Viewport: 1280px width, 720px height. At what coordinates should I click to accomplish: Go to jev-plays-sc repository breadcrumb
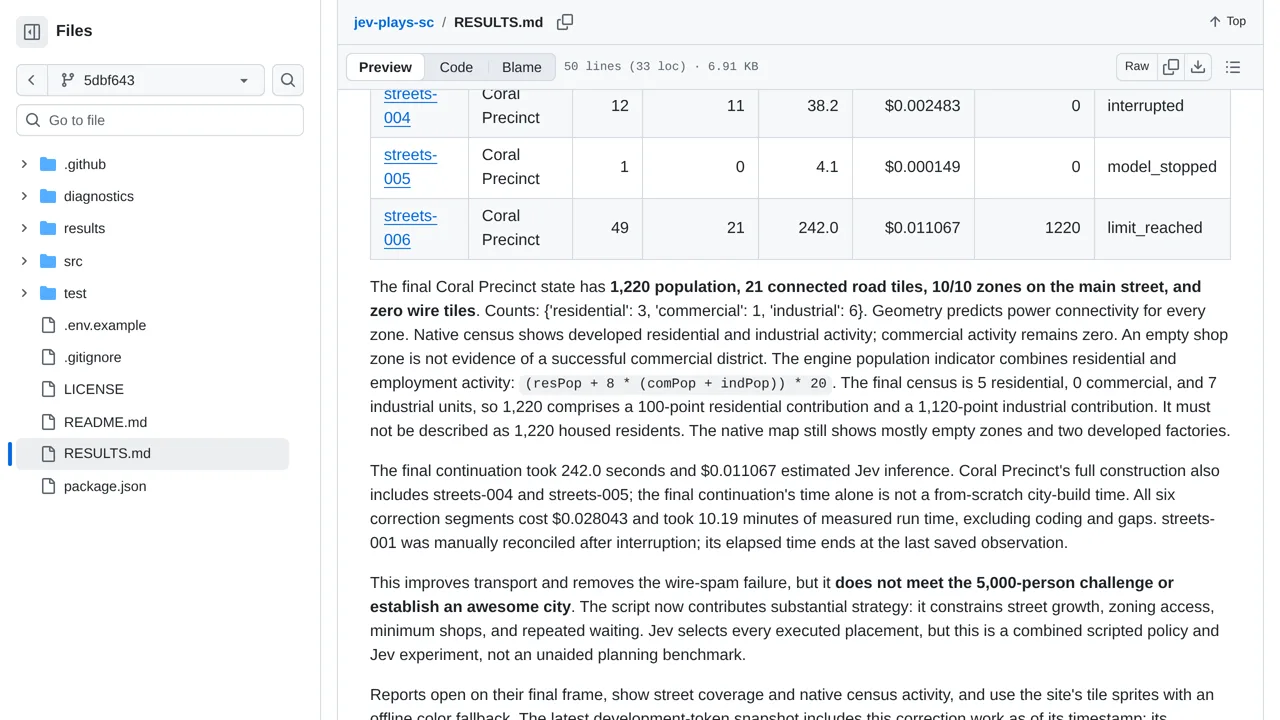click(394, 22)
